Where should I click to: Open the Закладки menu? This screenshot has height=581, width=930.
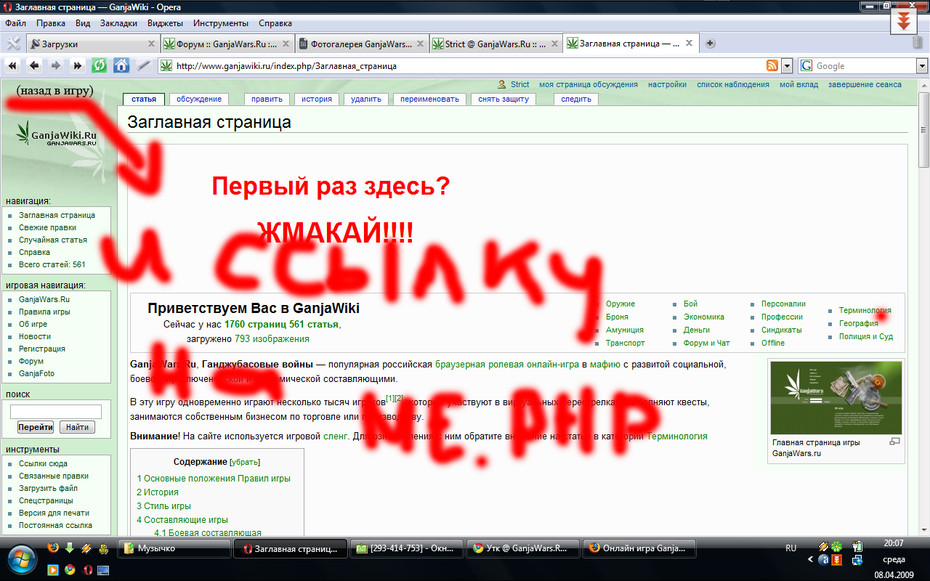pos(119,23)
